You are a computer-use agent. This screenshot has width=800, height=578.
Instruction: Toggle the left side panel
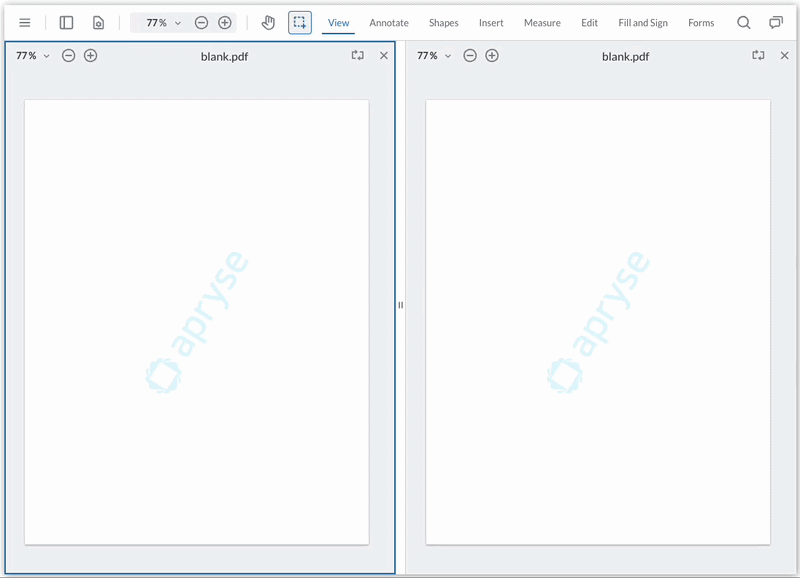click(67, 22)
